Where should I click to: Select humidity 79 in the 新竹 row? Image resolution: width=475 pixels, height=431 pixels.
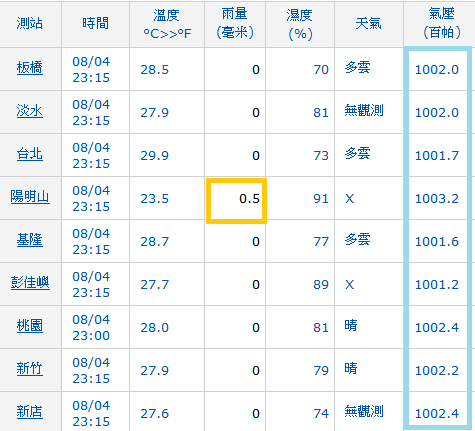click(x=321, y=371)
